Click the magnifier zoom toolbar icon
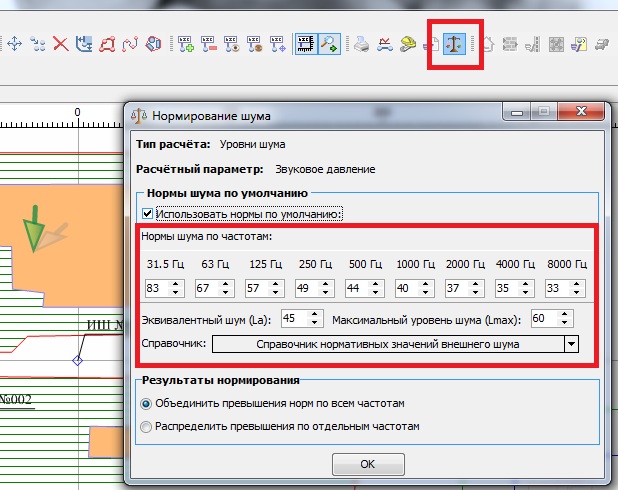 click(328, 44)
